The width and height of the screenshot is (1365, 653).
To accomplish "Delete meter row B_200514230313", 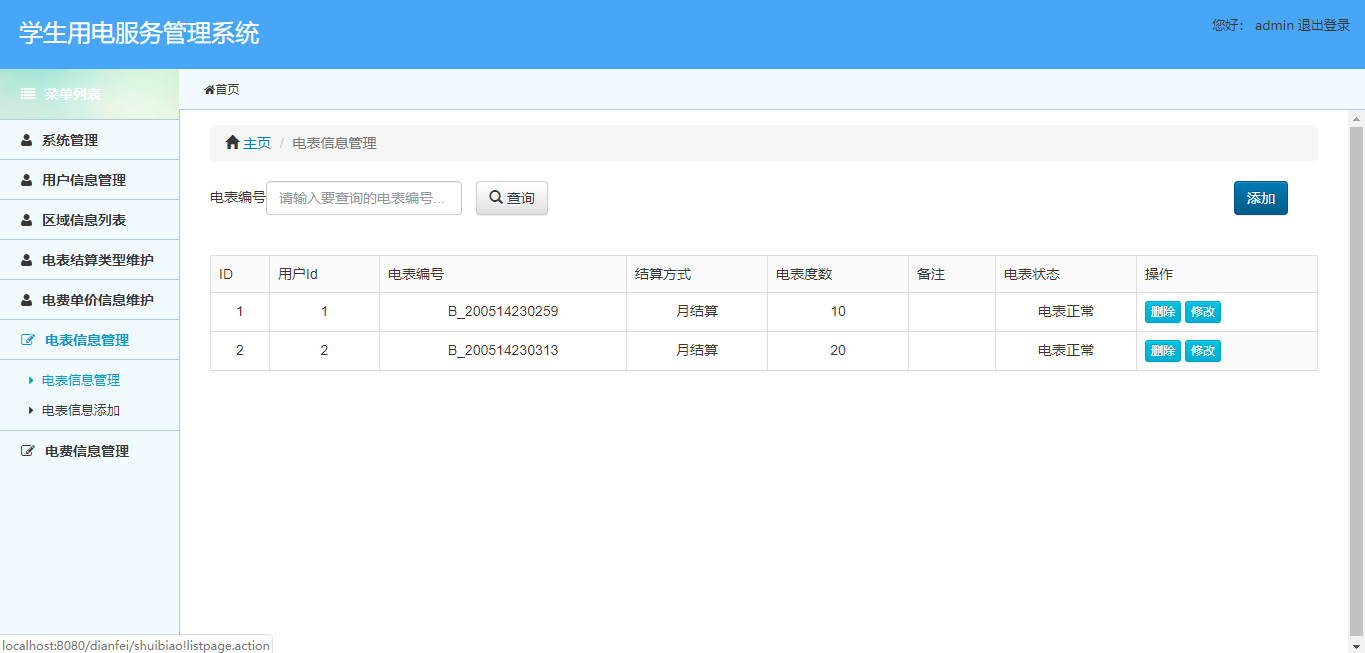I will point(1163,351).
